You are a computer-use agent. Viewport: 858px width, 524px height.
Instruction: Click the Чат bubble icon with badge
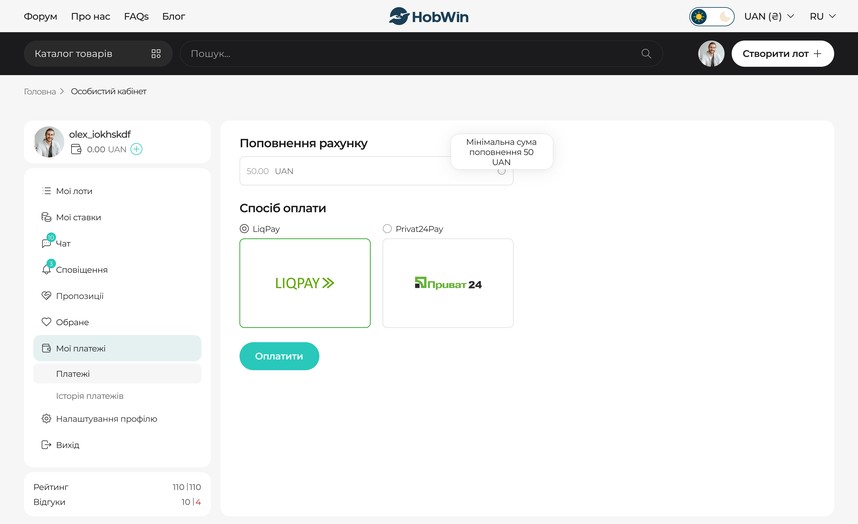click(48, 242)
